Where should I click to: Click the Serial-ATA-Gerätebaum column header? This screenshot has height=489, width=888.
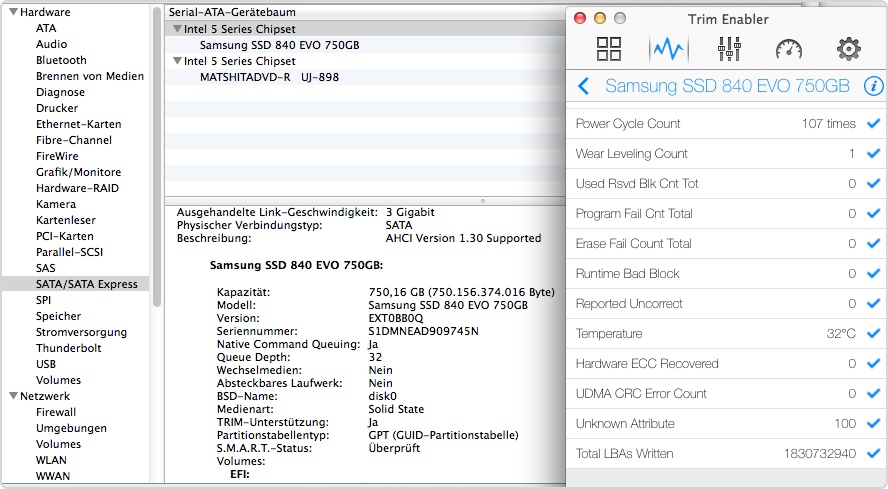231,11
